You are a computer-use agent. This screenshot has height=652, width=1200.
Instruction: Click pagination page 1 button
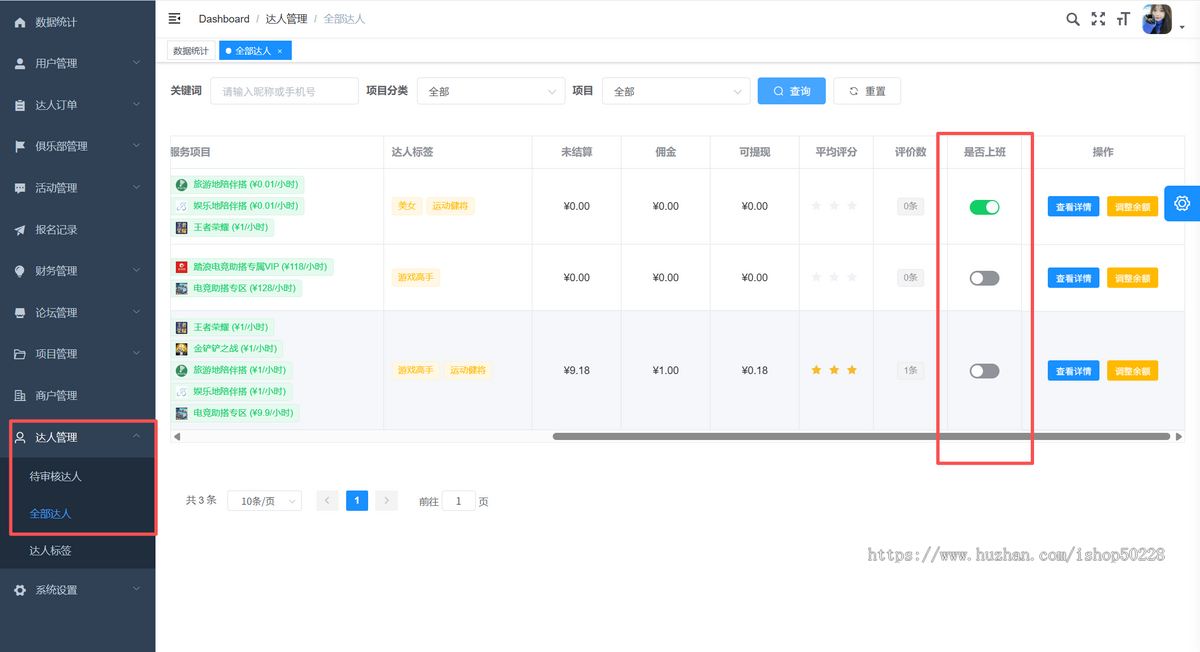click(357, 501)
